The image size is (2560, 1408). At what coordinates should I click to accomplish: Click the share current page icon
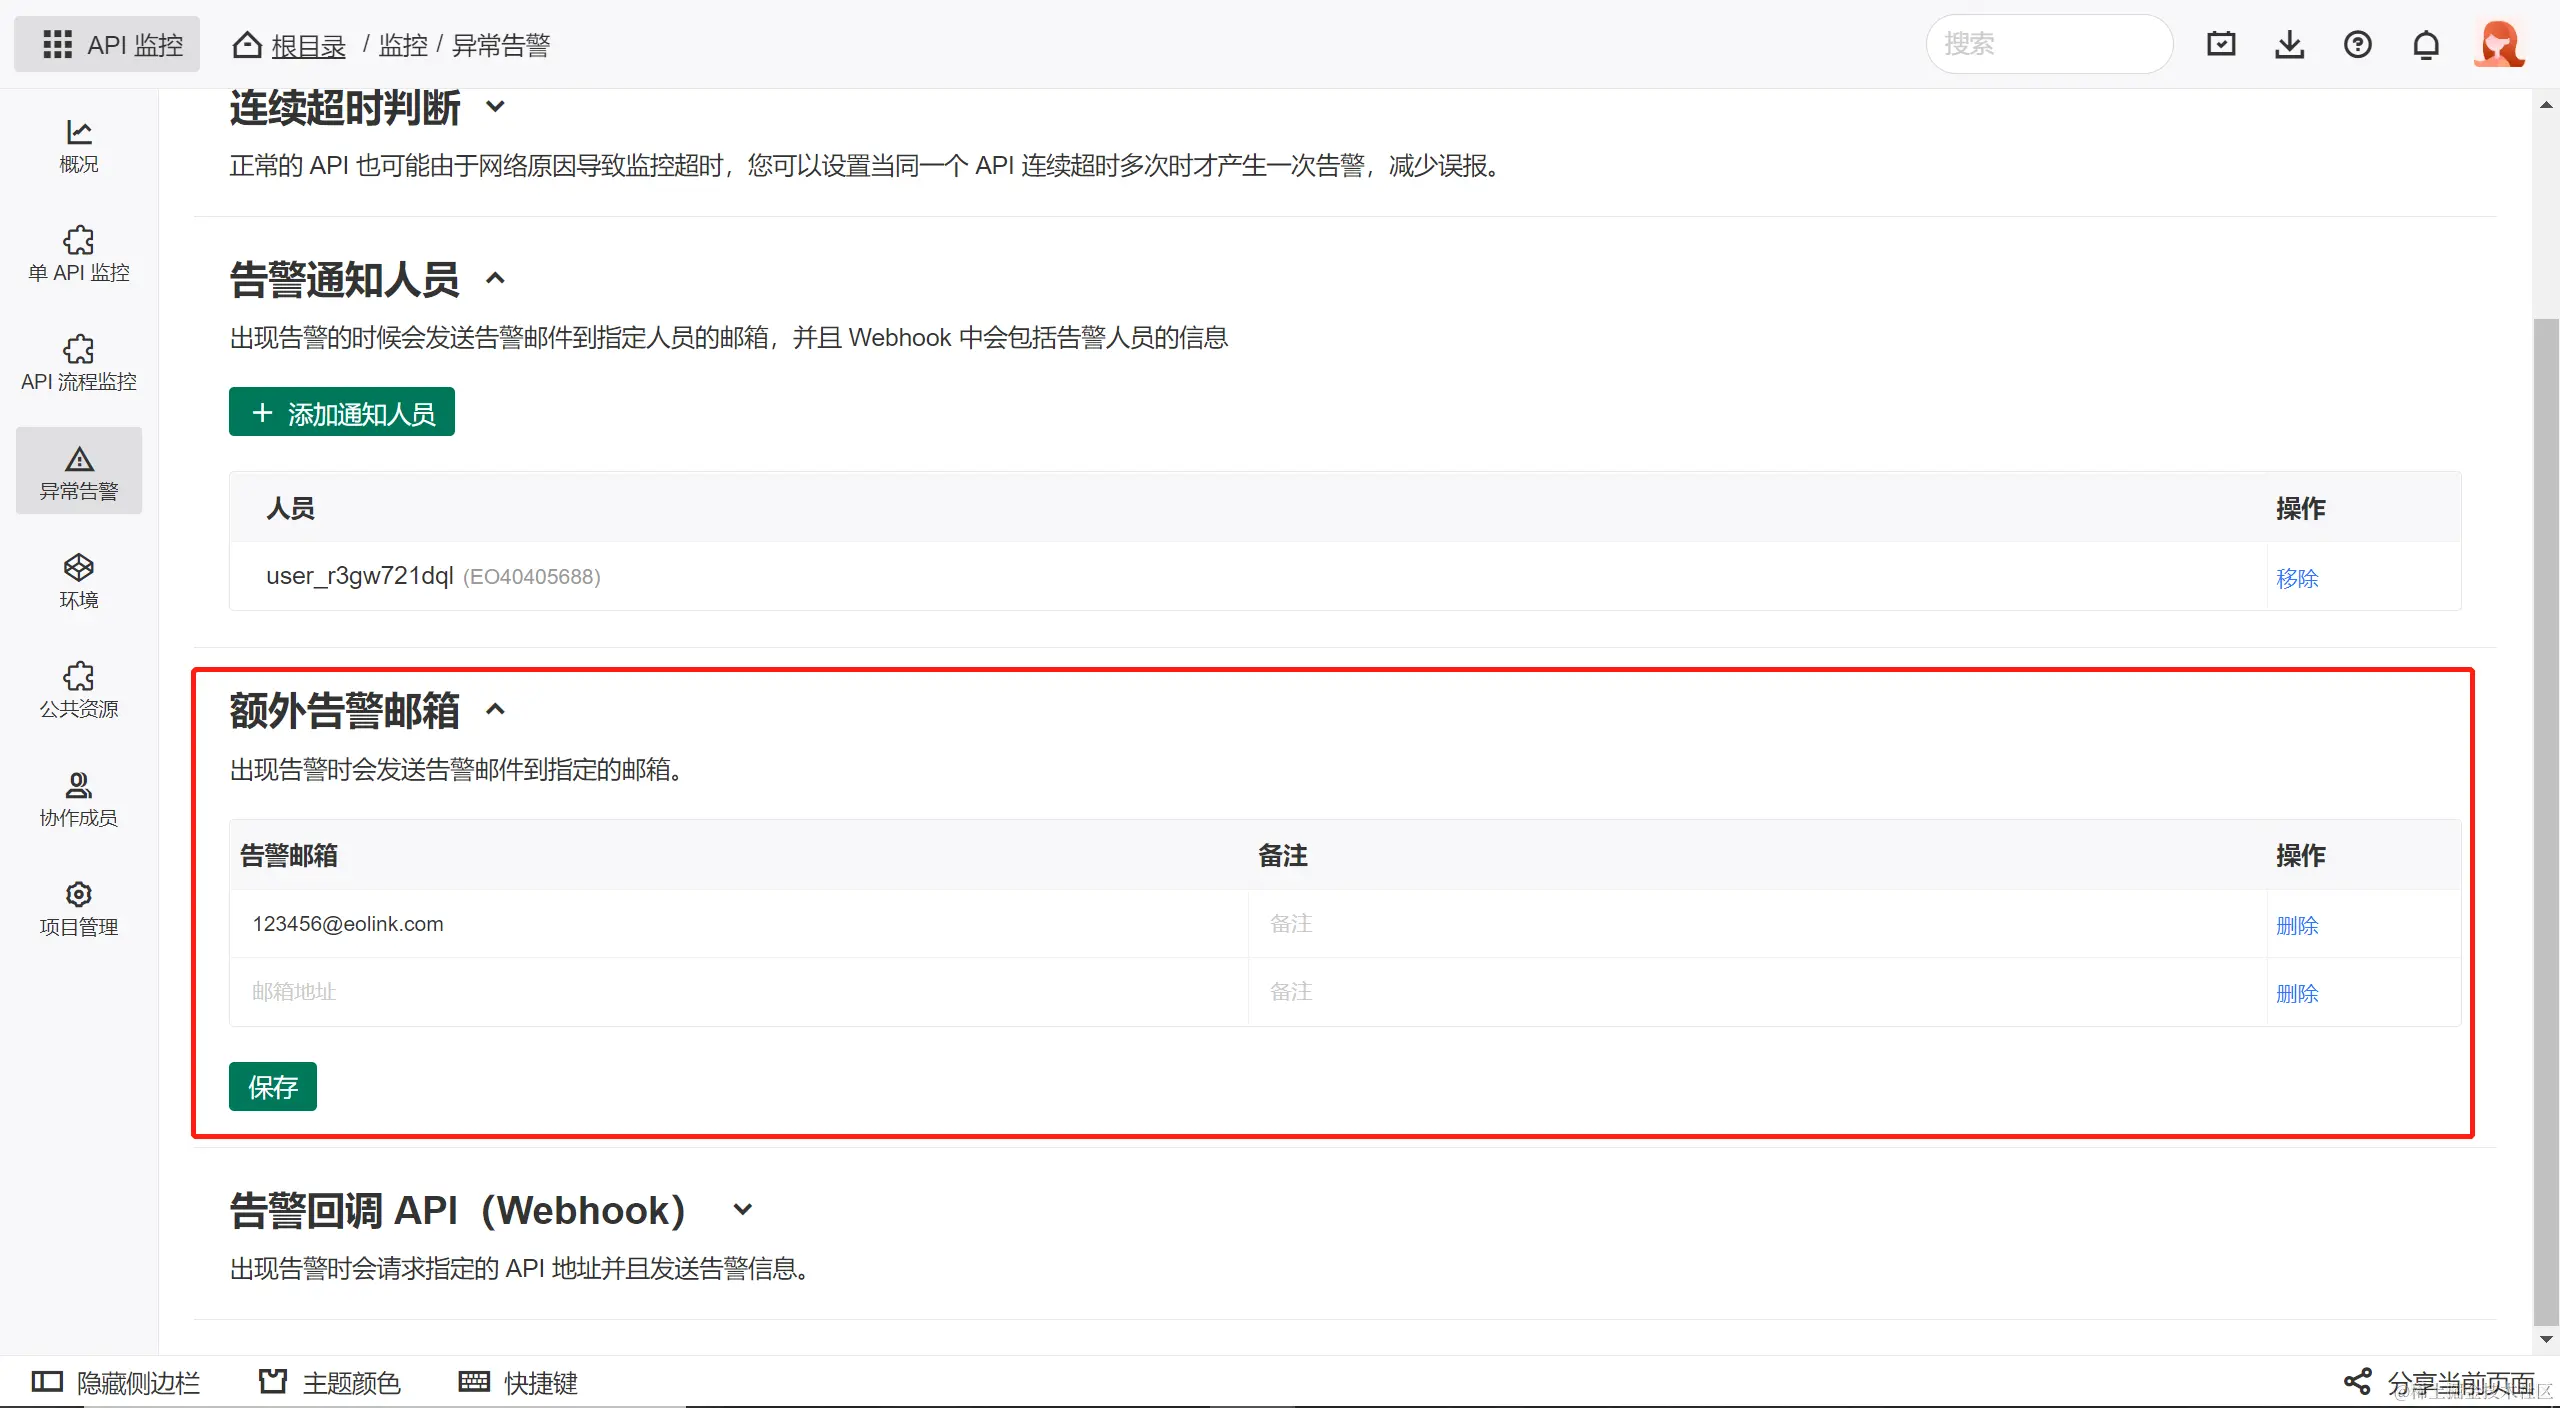pyautogui.click(x=2357, y=1382)
